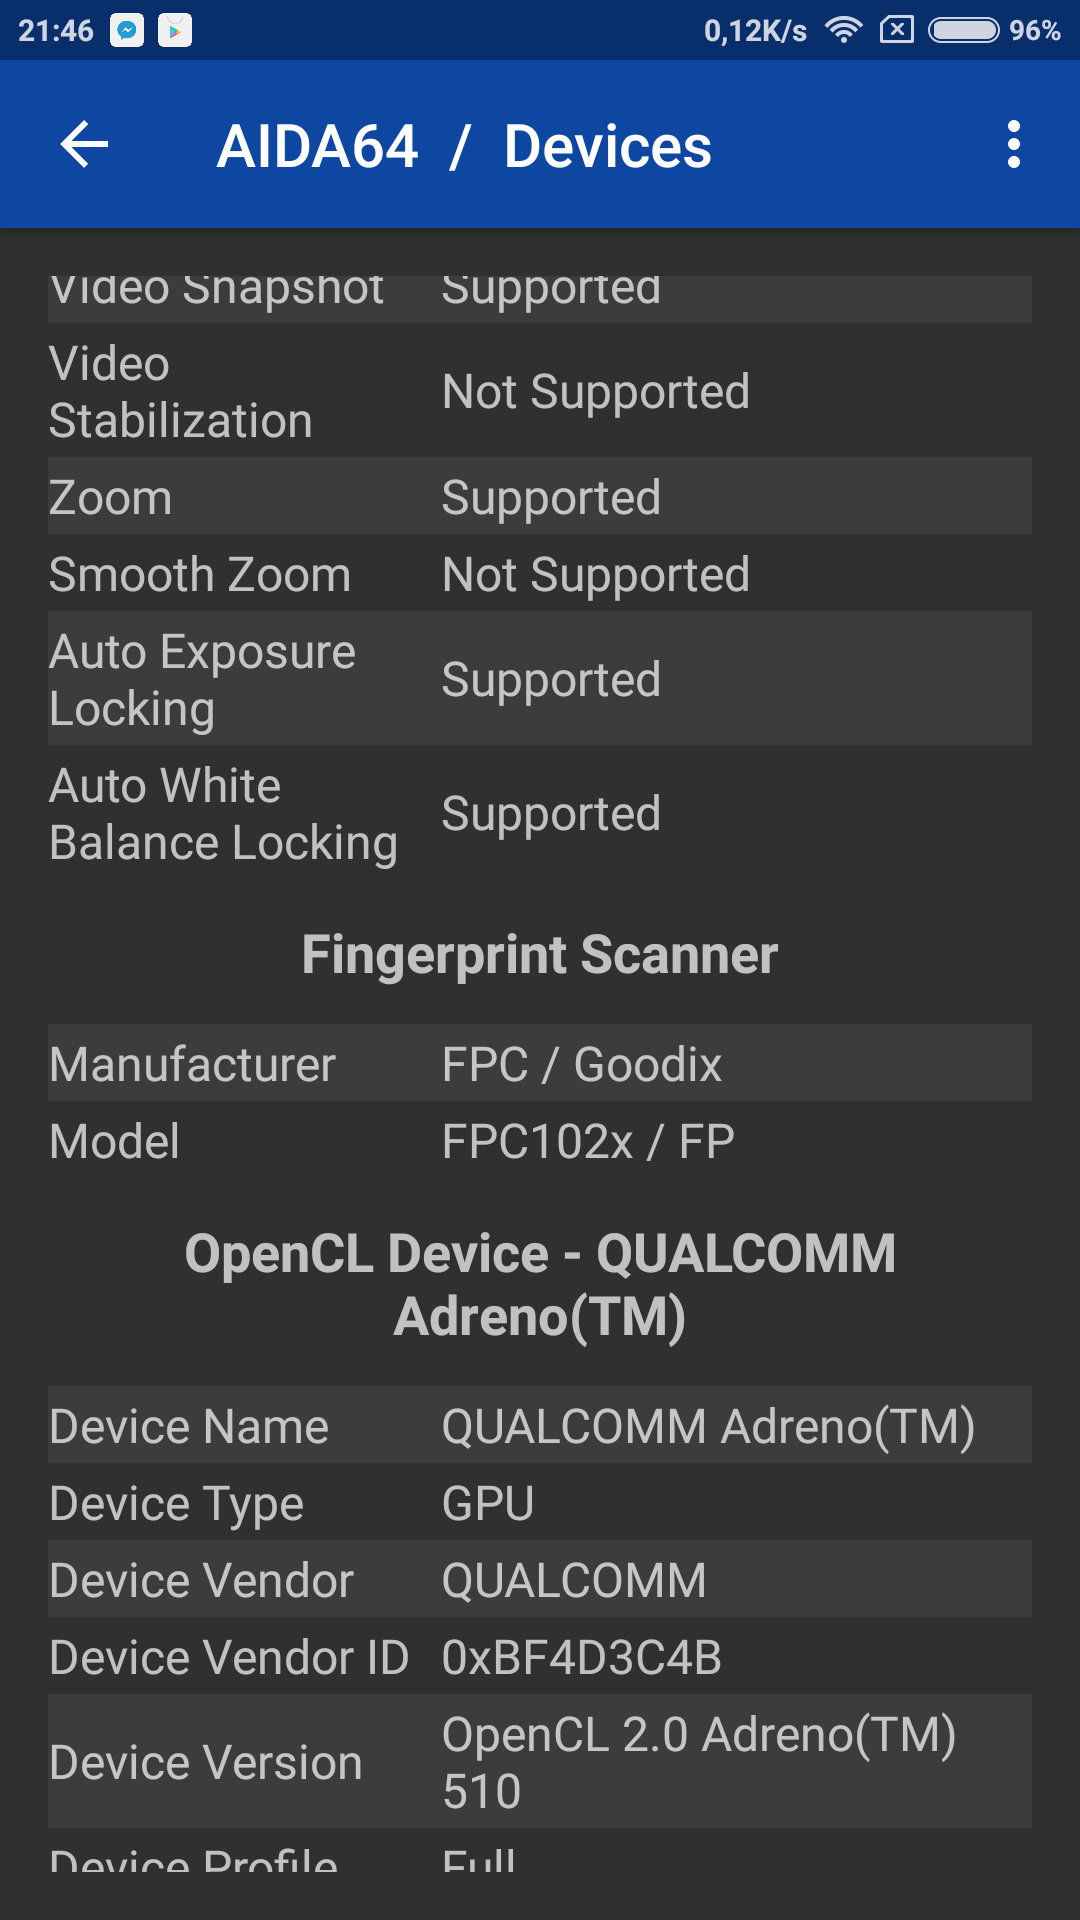This screenshot has height=1920, width=1080.
Task: Open the three-dot overflow menu
Action: pyautogui.click(x=1013, y=146)
